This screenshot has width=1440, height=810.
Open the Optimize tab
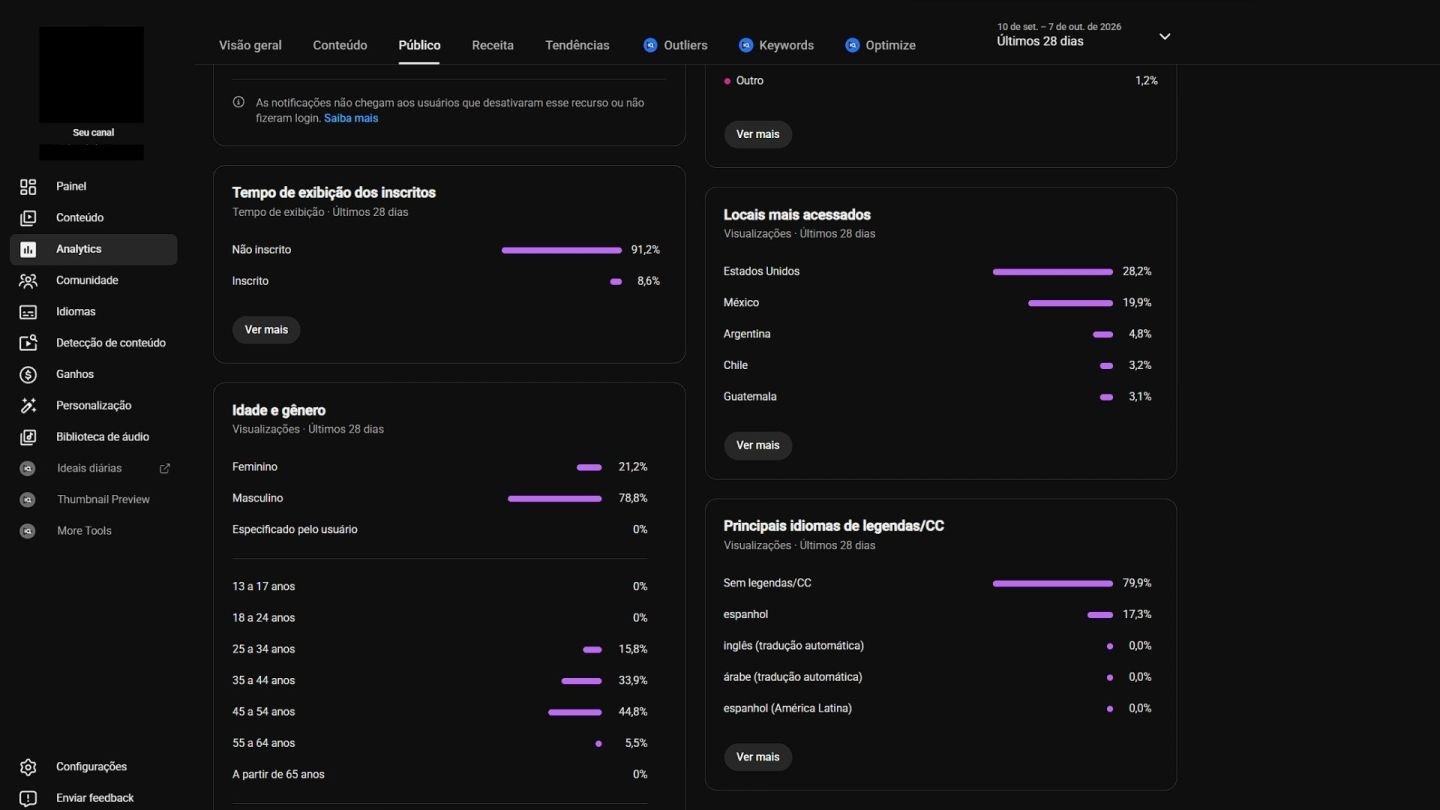[880, 45]
